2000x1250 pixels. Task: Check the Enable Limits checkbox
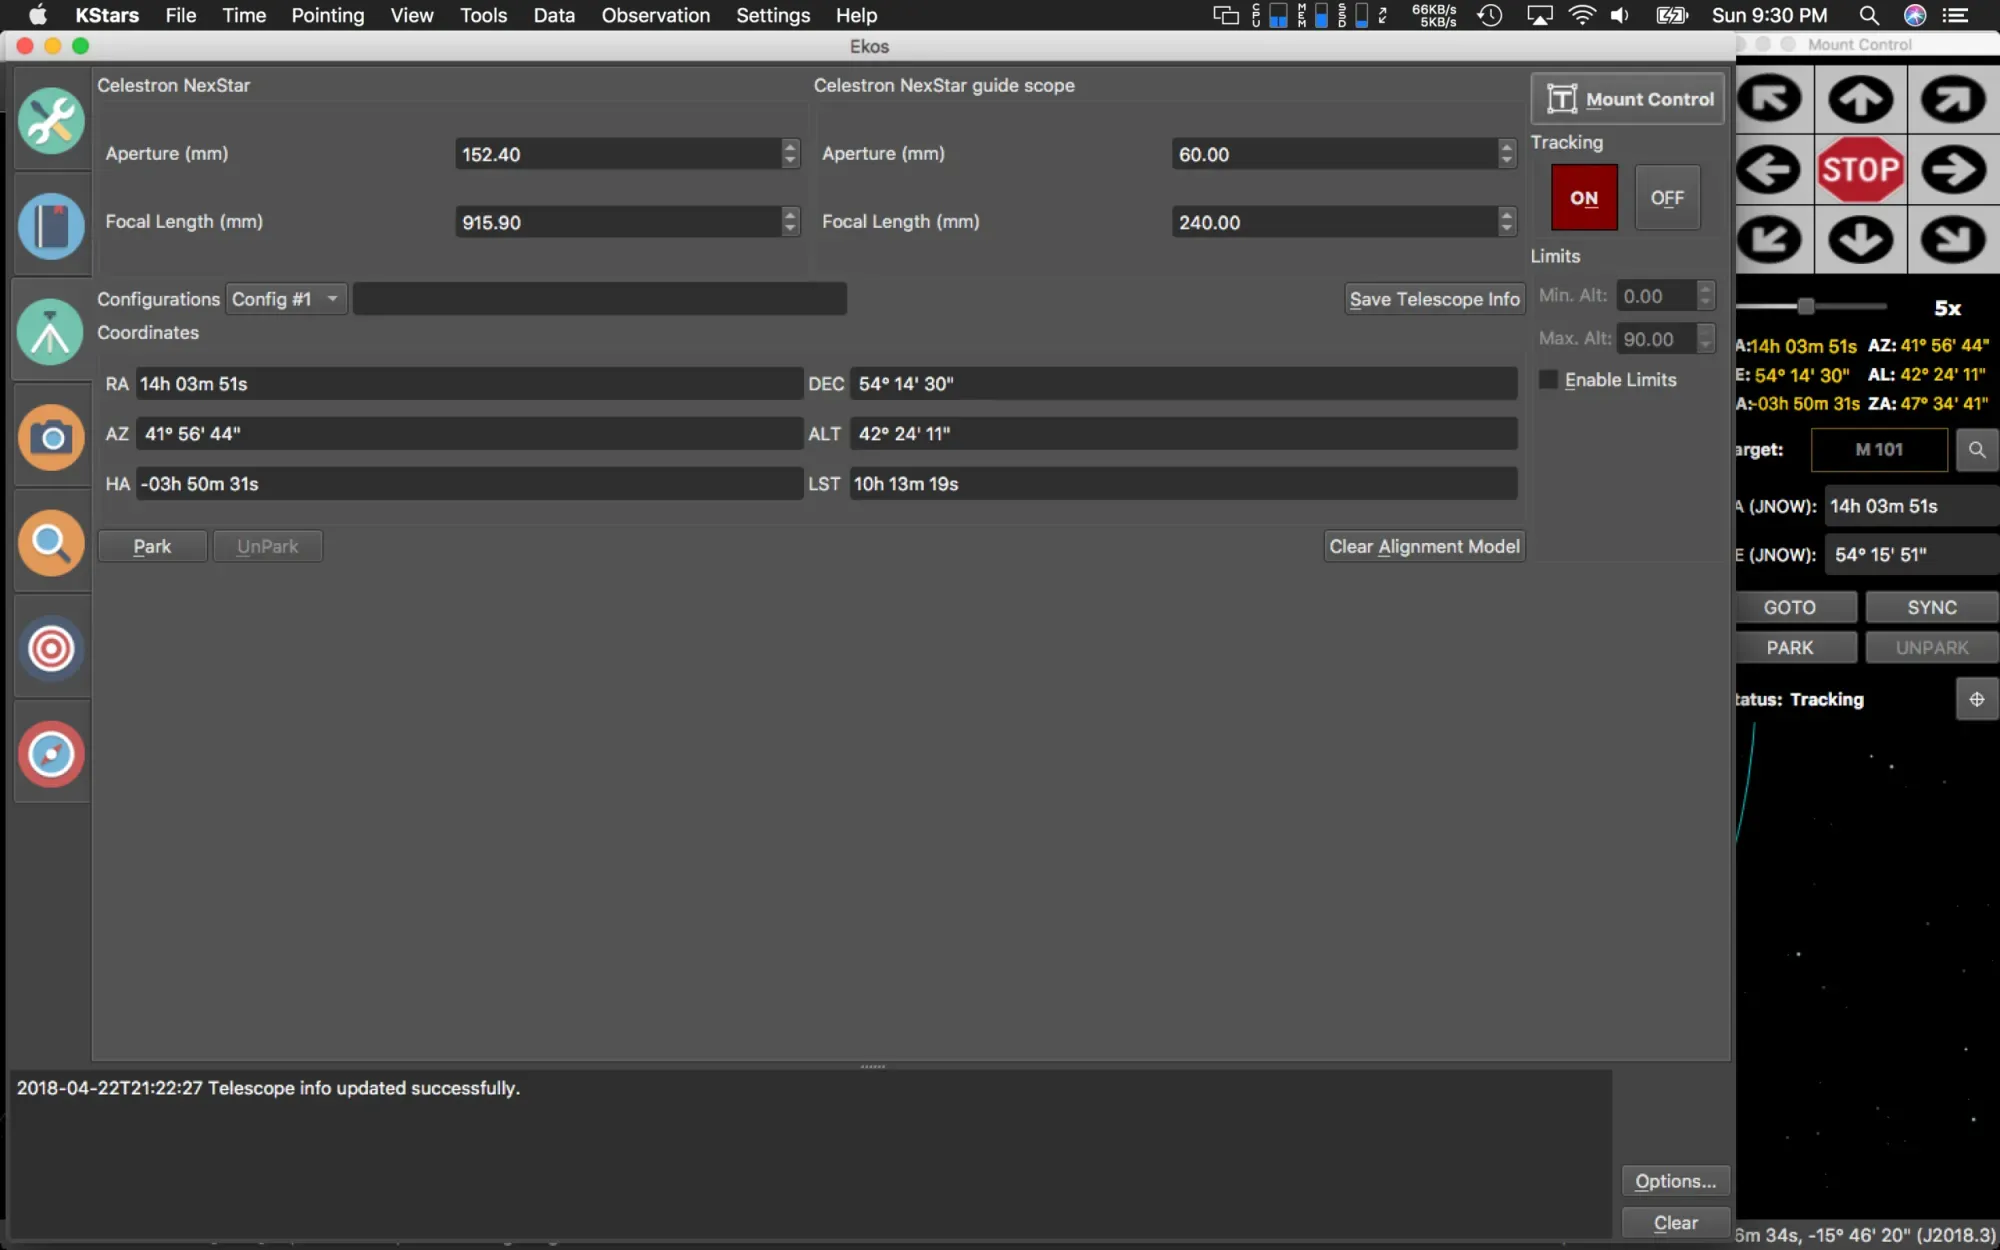(1549, 380)
